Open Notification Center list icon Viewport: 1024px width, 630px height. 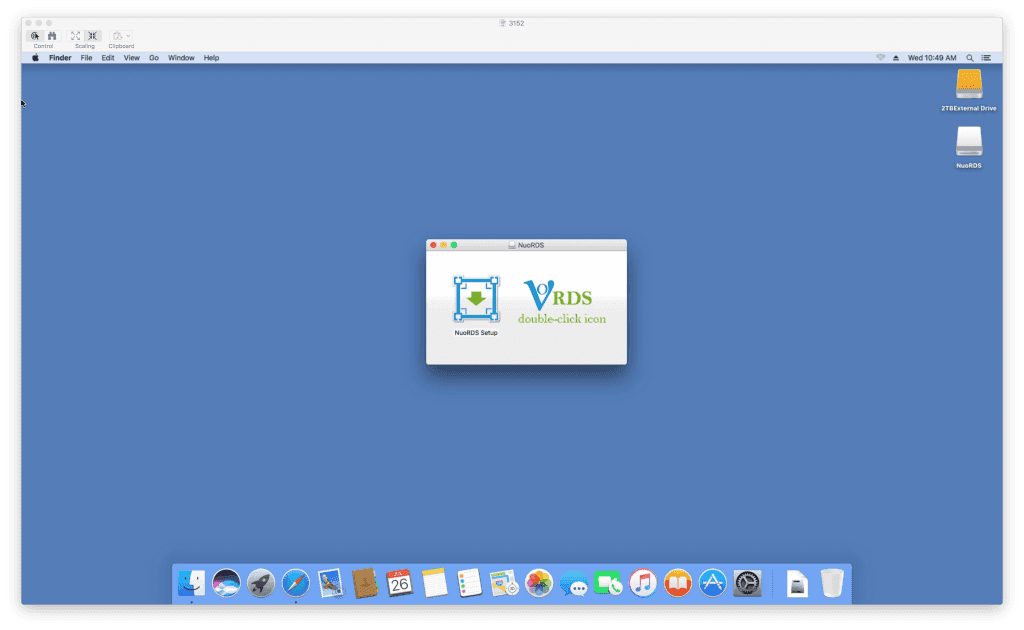pos(986,57)
